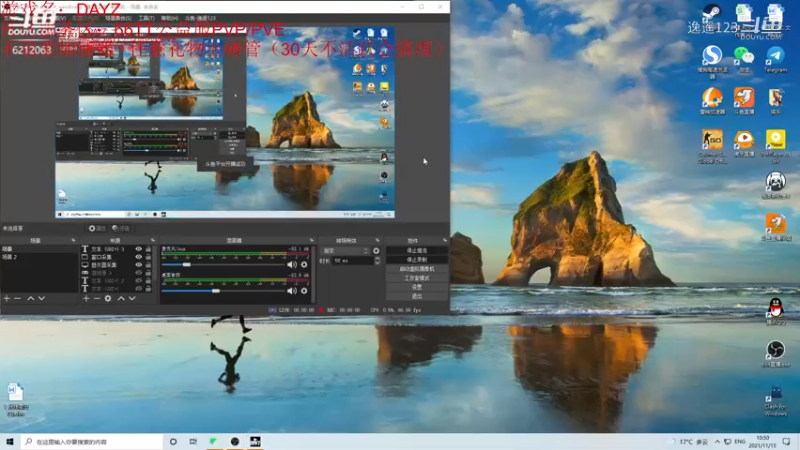Click the transition duration 50 ms field
This screenshot has height=450, width=800.
(353, 261)
